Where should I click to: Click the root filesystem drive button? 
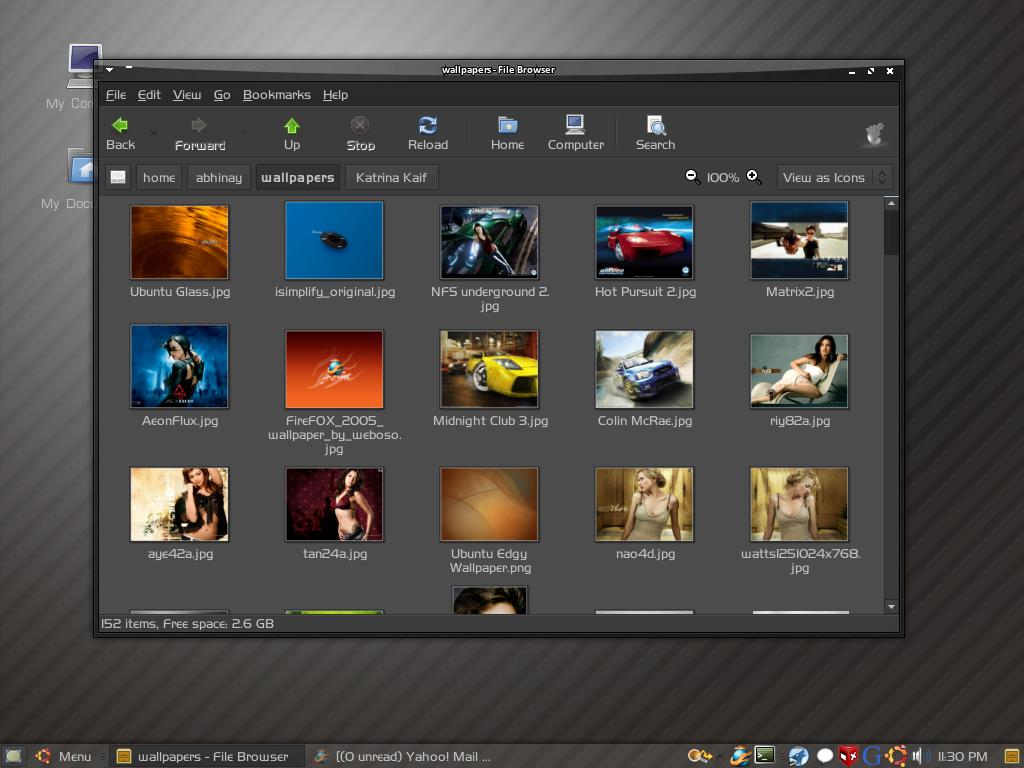[118, 177]
